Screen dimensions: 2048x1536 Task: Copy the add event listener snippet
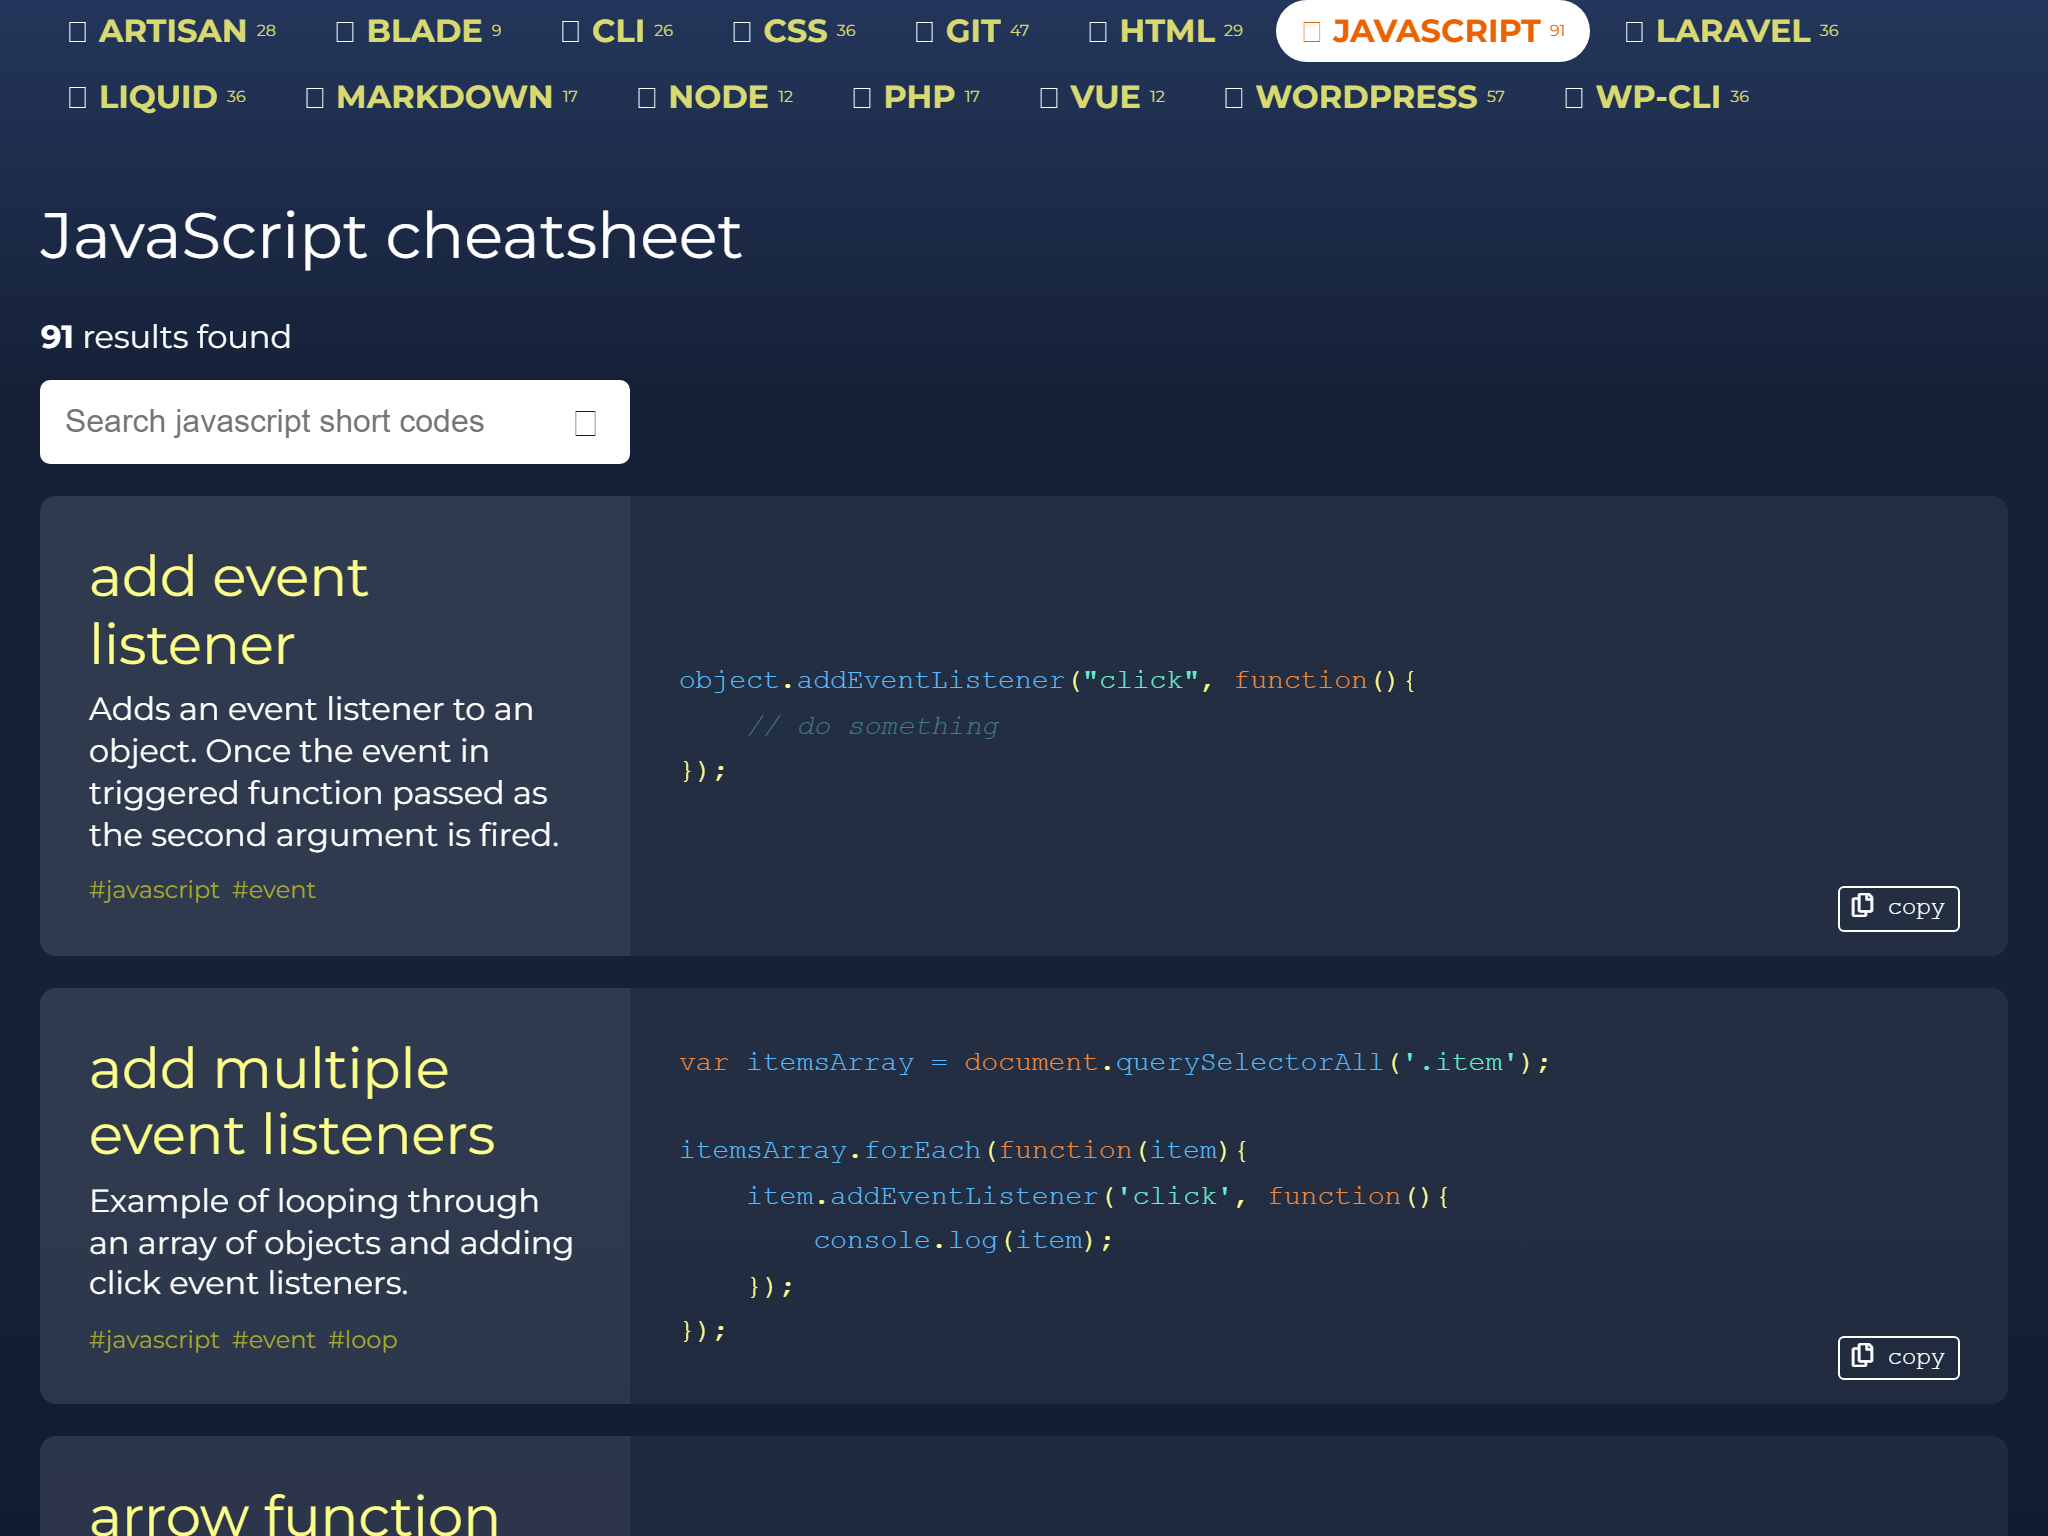point(1898,908)
